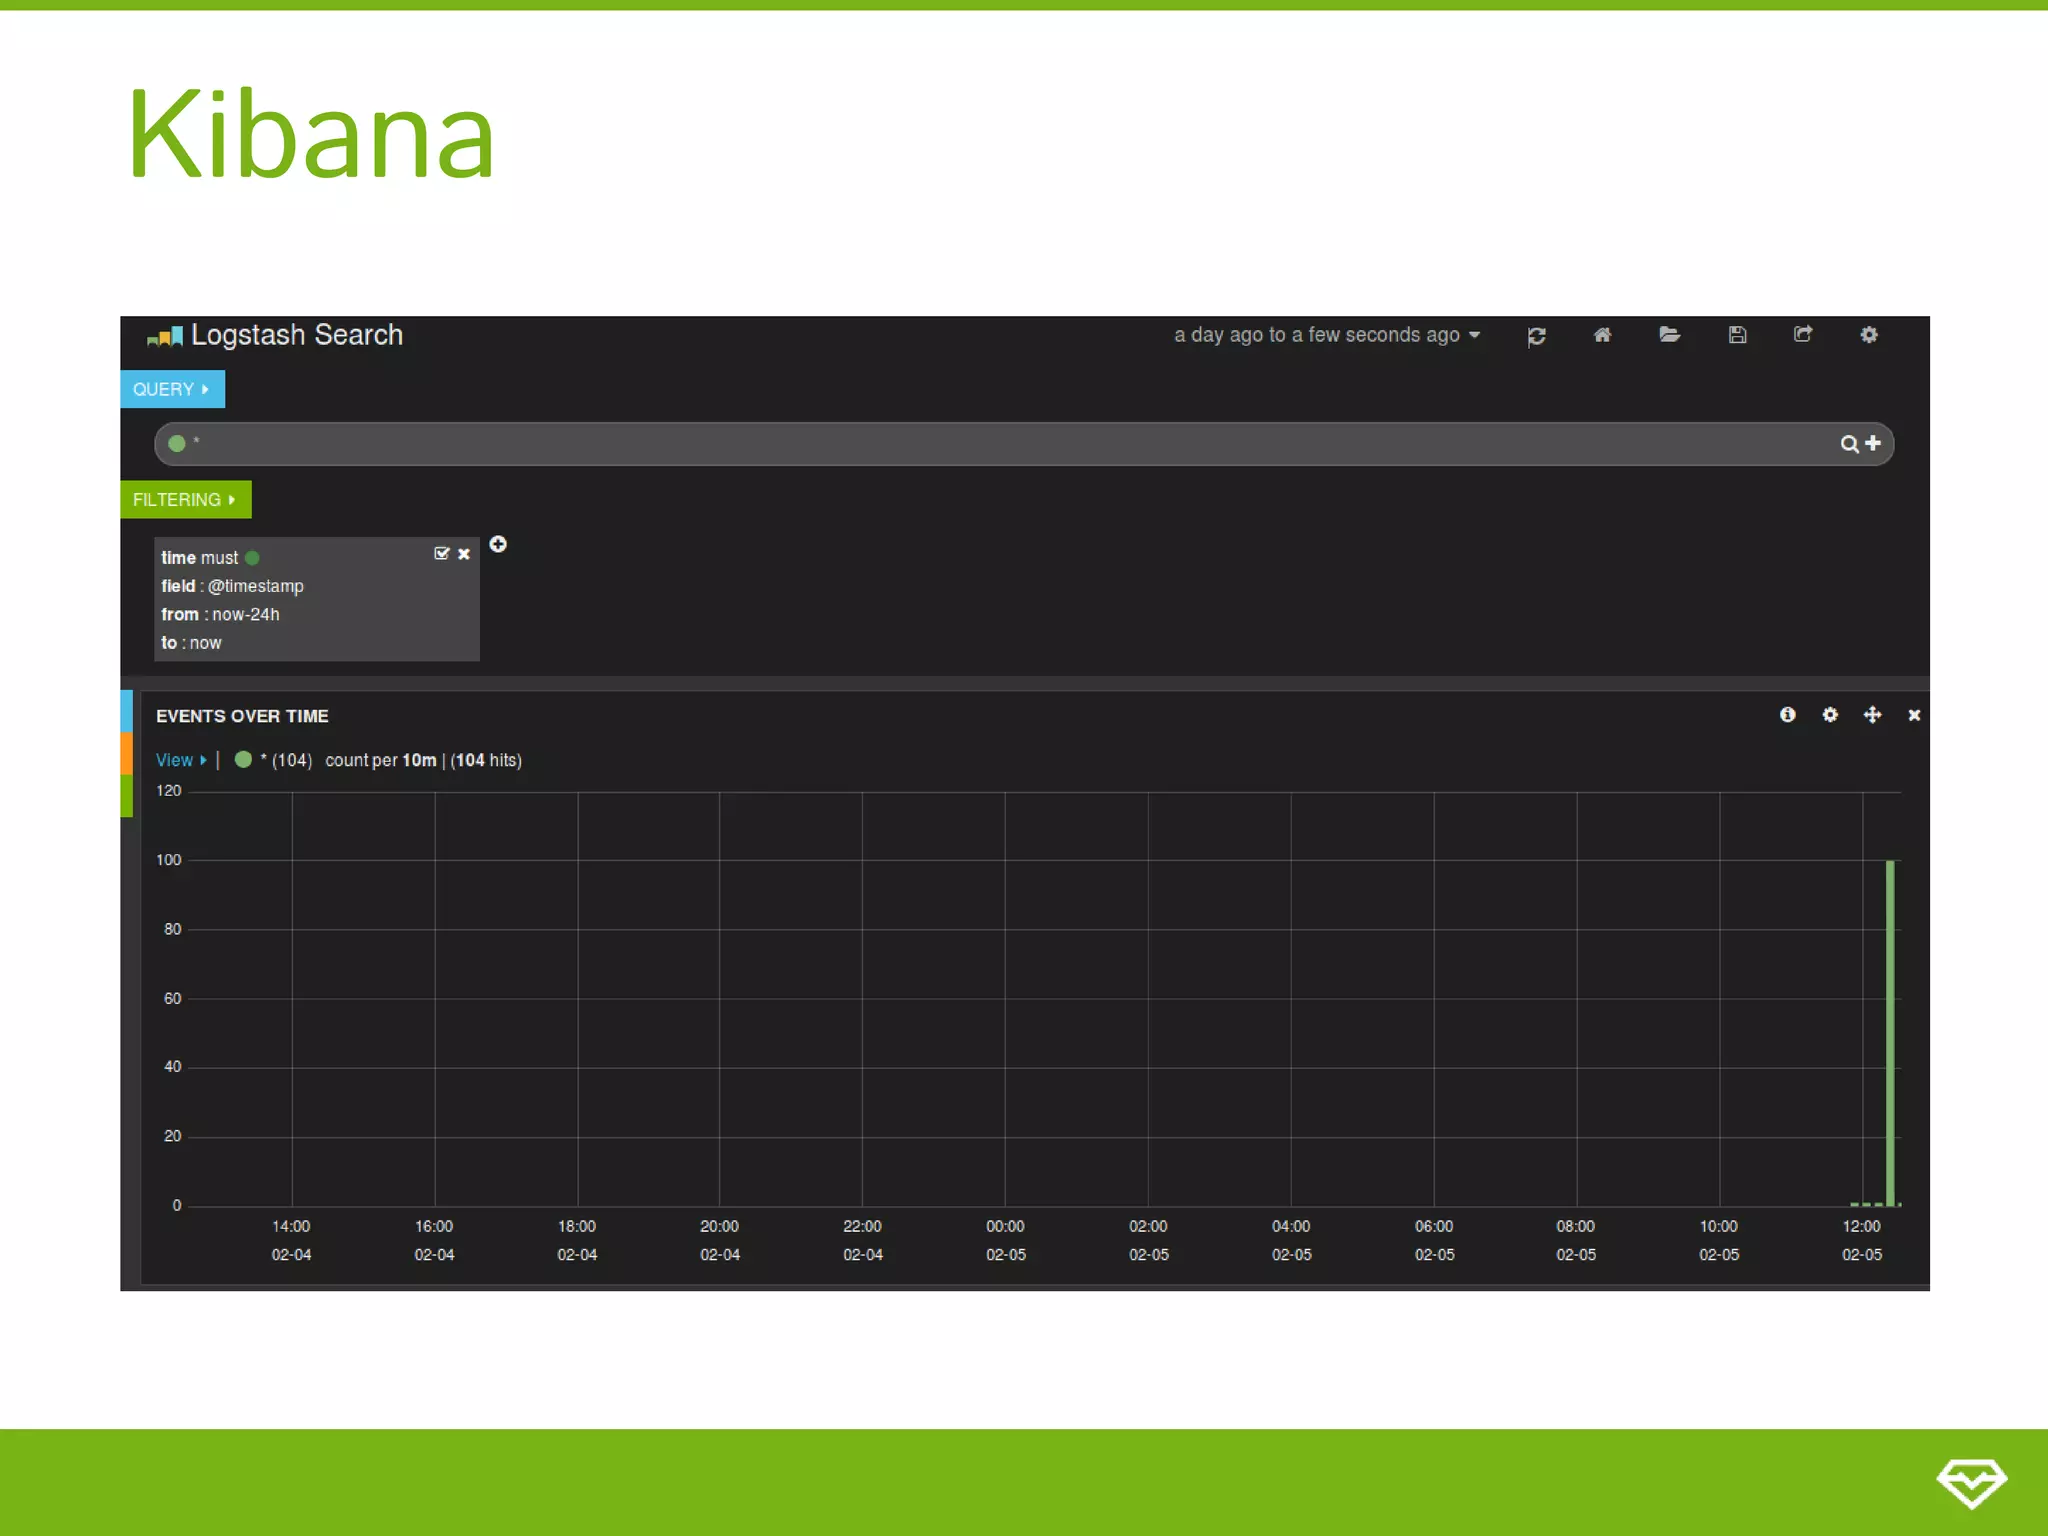The width and height of the screenshot is (2048, 1536).
Task: Add a new filter with plus circle
Action: click(498, 544)
